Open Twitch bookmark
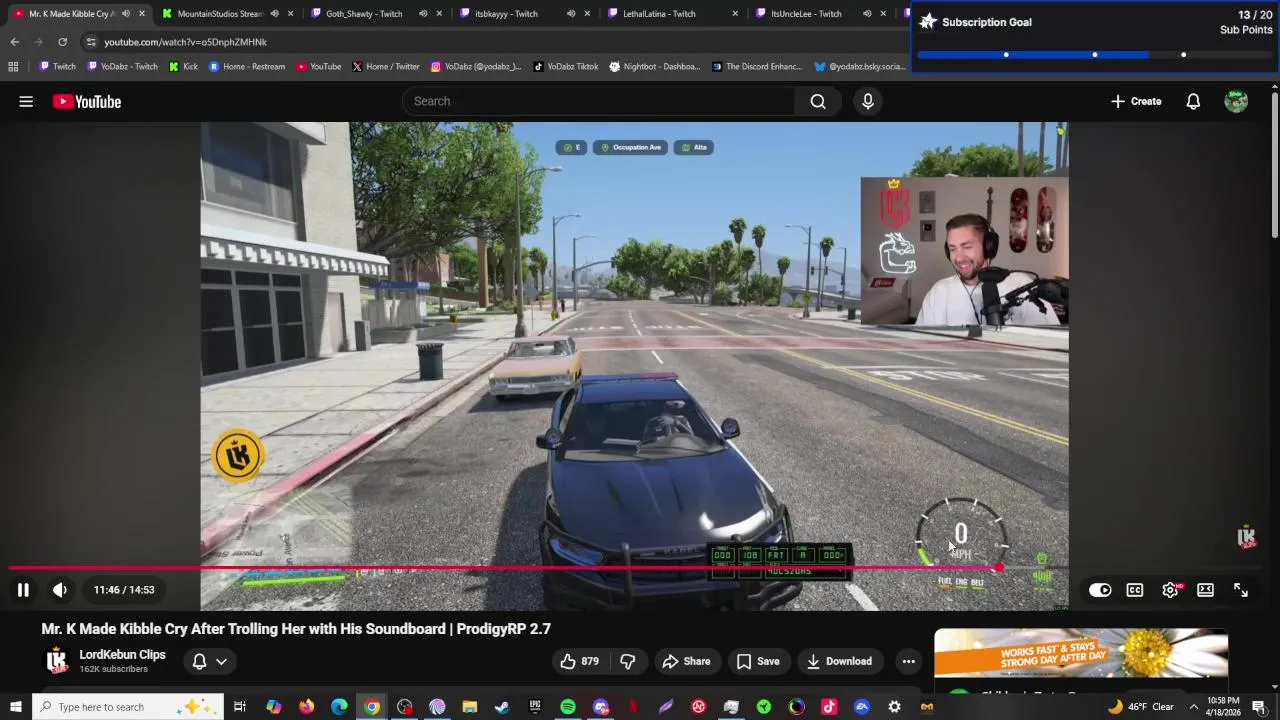The height and width of the screenshot is (720, 1280). 58,67
